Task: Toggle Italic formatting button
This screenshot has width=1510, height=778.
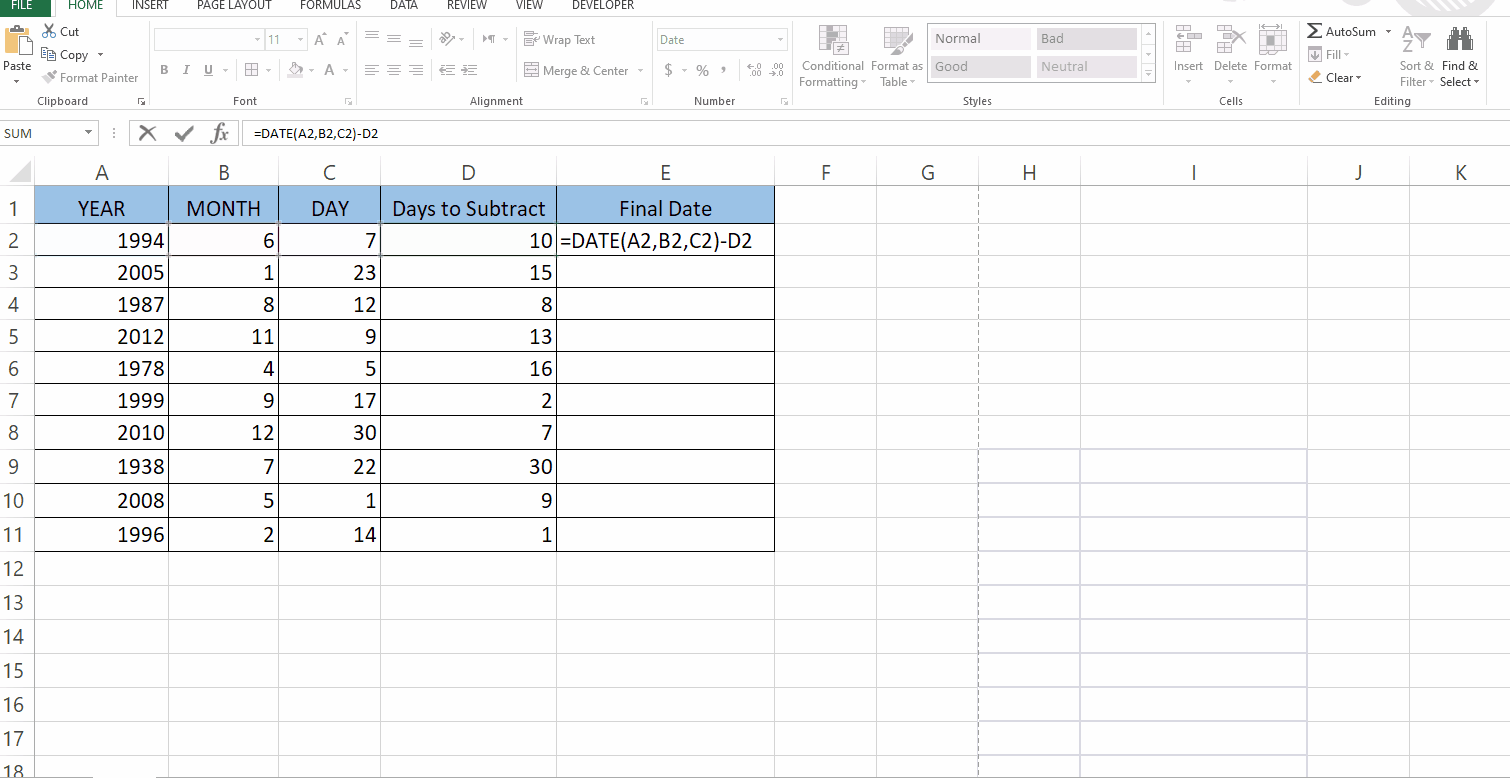Action: point(186,70)
